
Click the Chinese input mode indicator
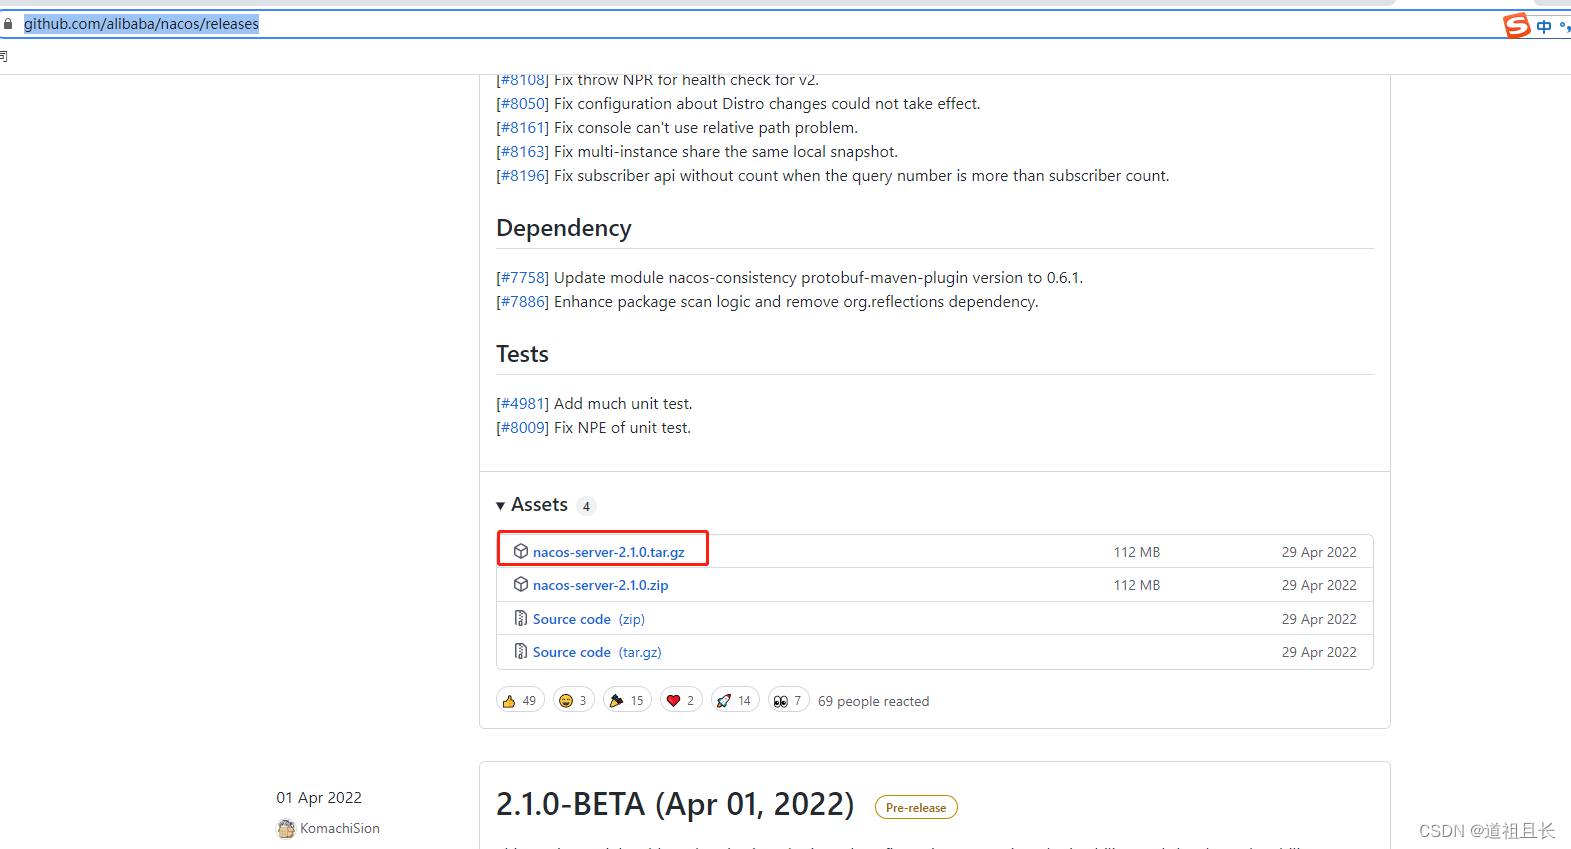1544,26
